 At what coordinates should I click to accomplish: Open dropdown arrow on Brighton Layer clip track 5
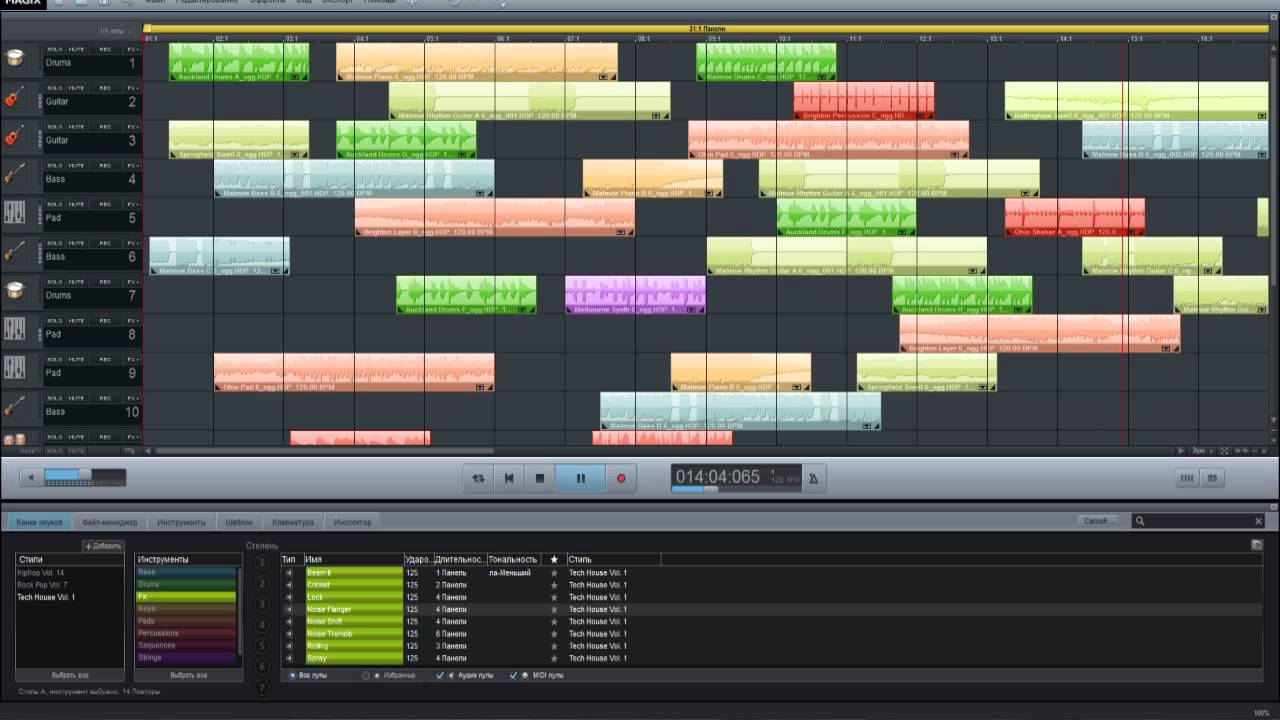tap(621, 231)
